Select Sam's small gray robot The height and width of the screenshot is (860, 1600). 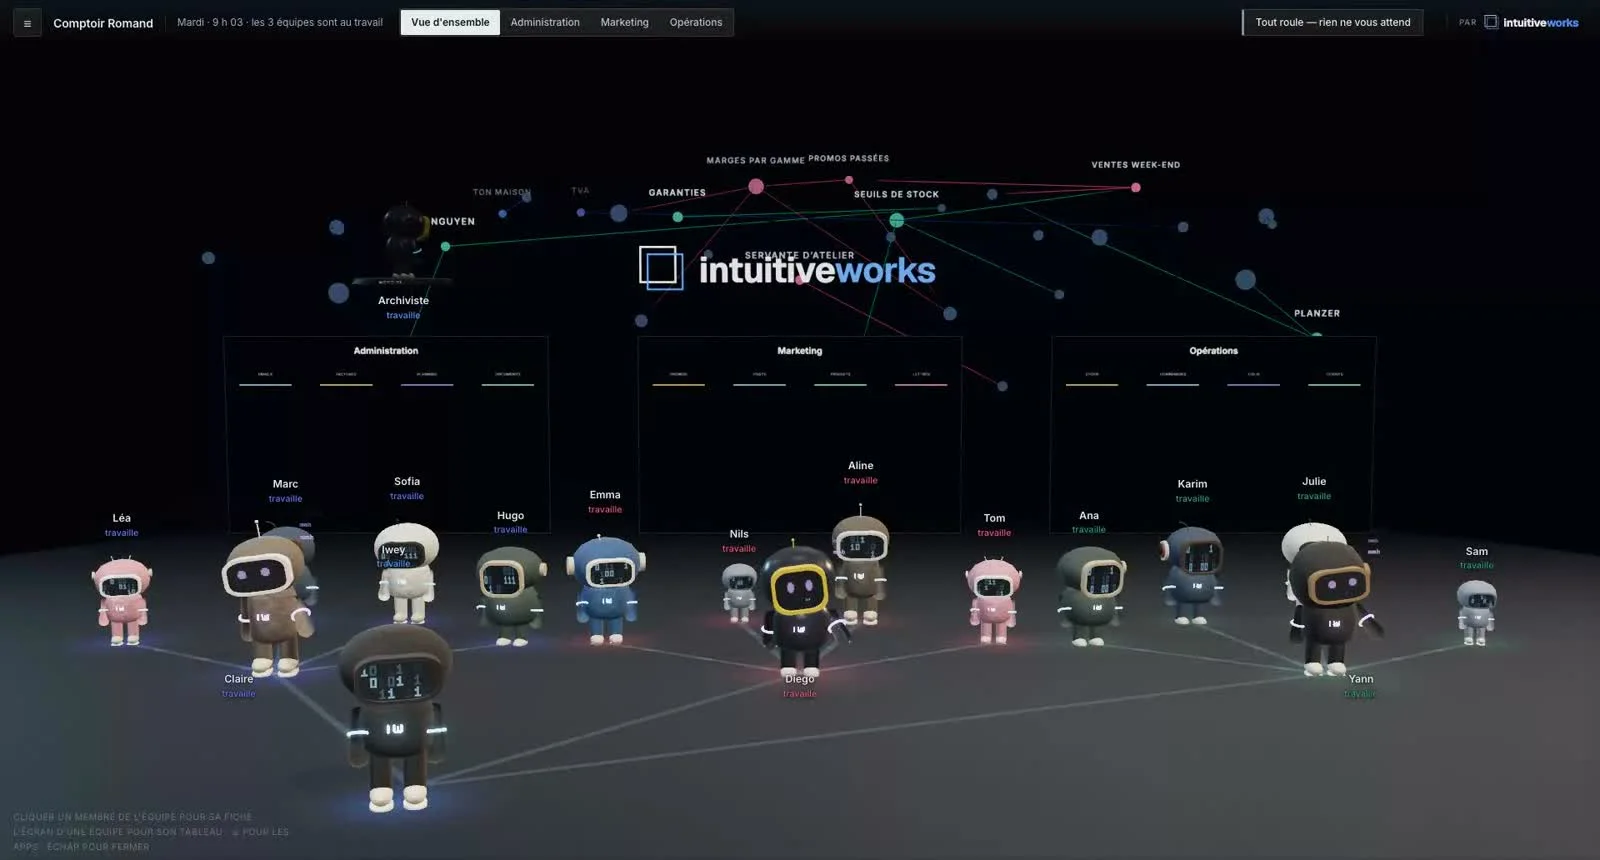click(1476, 611)
